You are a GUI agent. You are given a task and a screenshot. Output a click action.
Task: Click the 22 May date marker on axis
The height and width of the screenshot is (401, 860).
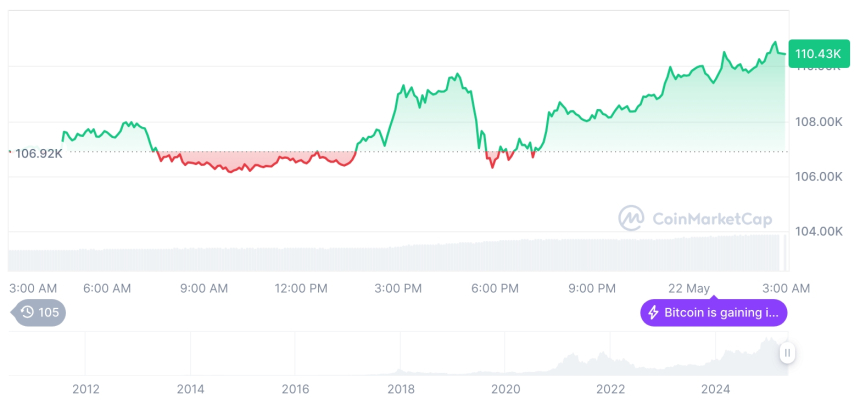691,288
